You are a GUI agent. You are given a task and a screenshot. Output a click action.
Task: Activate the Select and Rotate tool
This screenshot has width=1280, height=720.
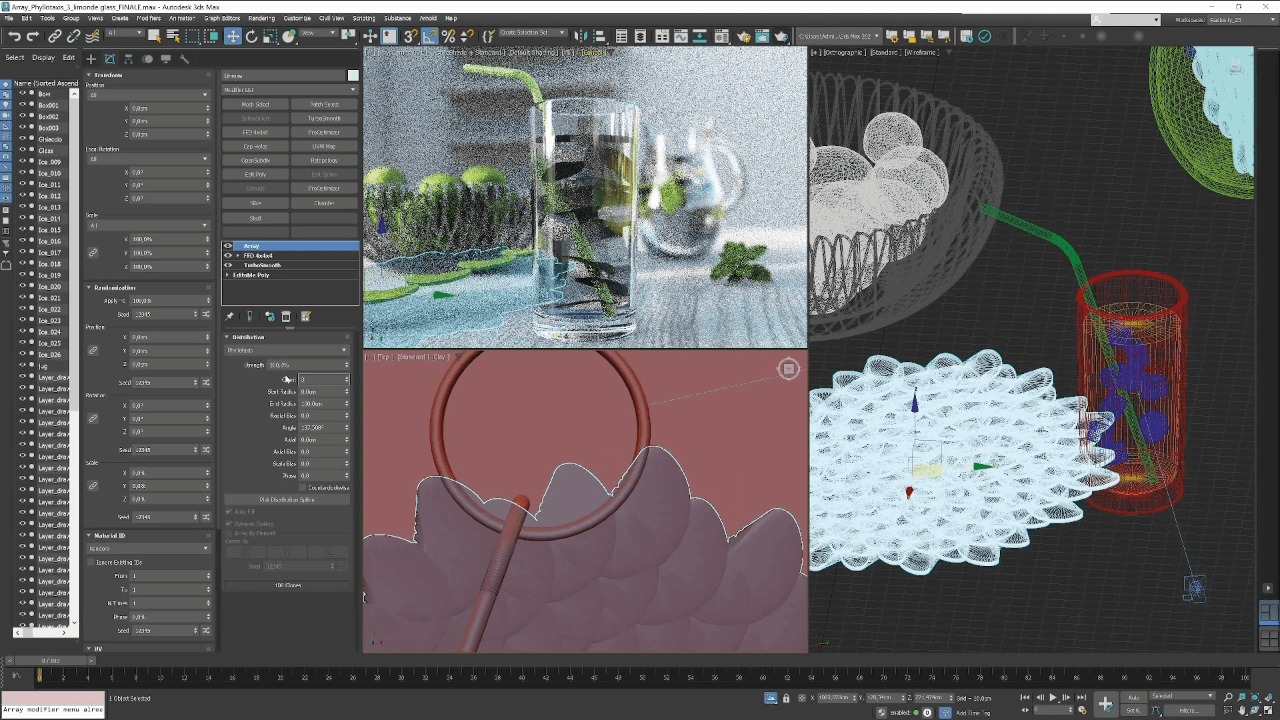pyautogui.click(x=251, y=36)
